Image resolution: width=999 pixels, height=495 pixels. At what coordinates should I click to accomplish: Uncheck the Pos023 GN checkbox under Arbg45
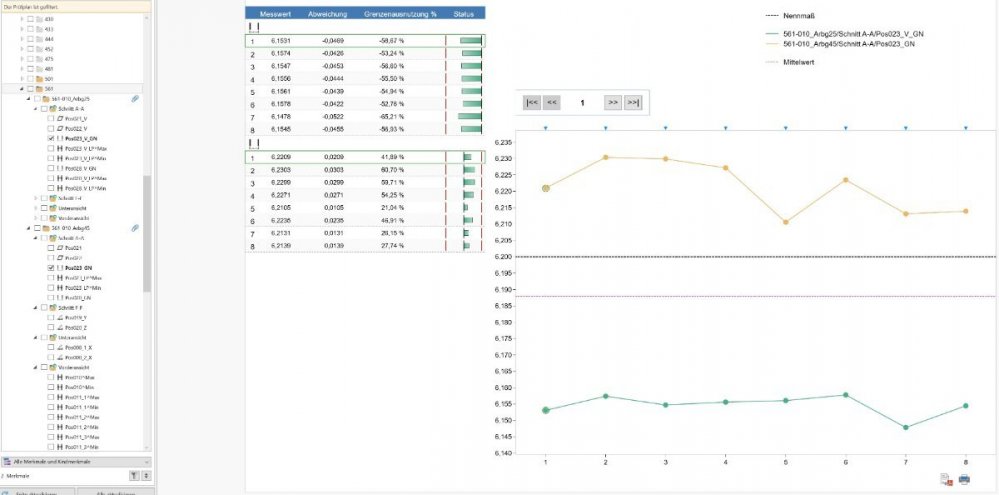pyautogui.click(x=51, y=268)
